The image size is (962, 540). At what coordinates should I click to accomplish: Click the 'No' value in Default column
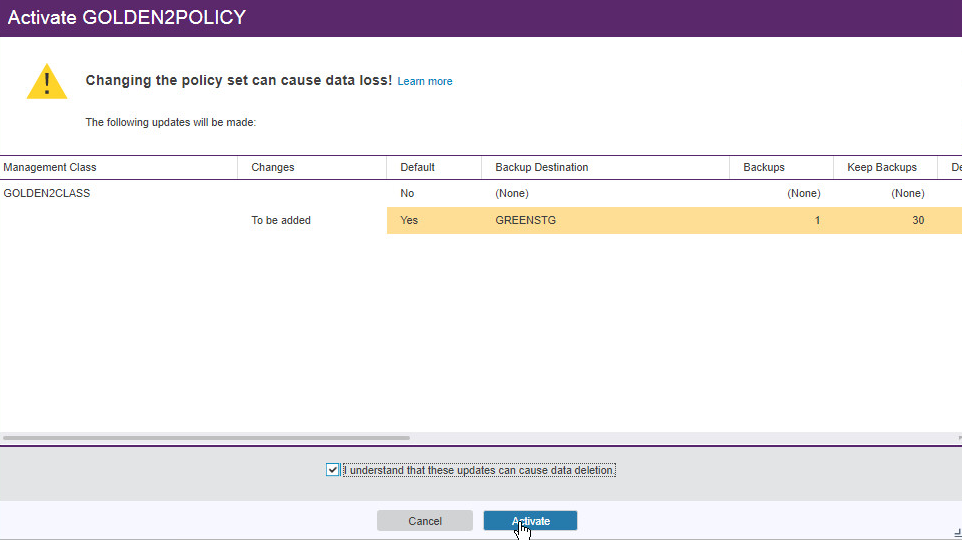point(407,193)
